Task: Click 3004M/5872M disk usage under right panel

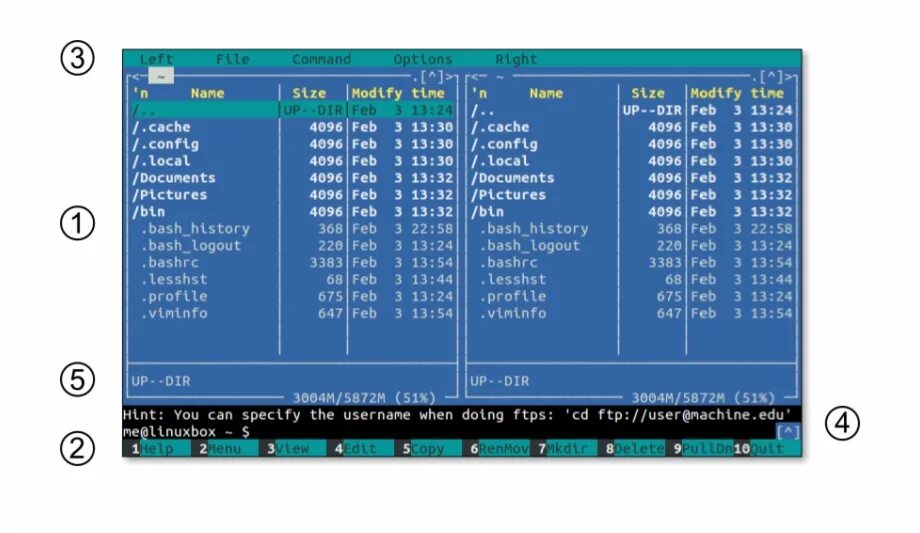Action: [x=703, y=398]
